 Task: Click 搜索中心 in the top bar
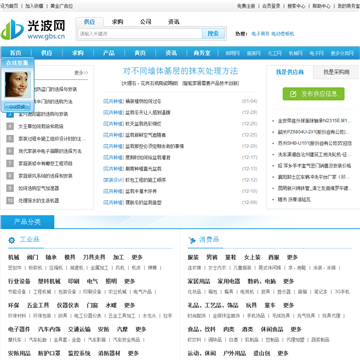click(x=296, y=6)
